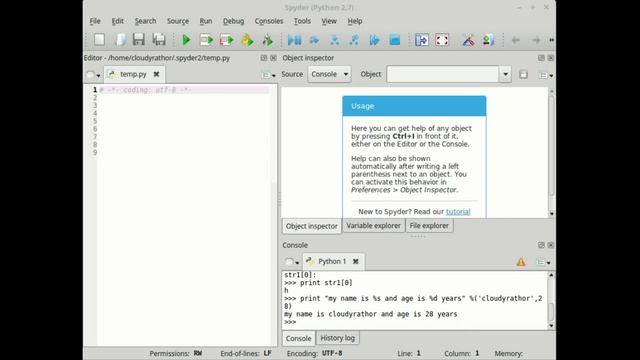Undock the Console pane

pos(541,245)
